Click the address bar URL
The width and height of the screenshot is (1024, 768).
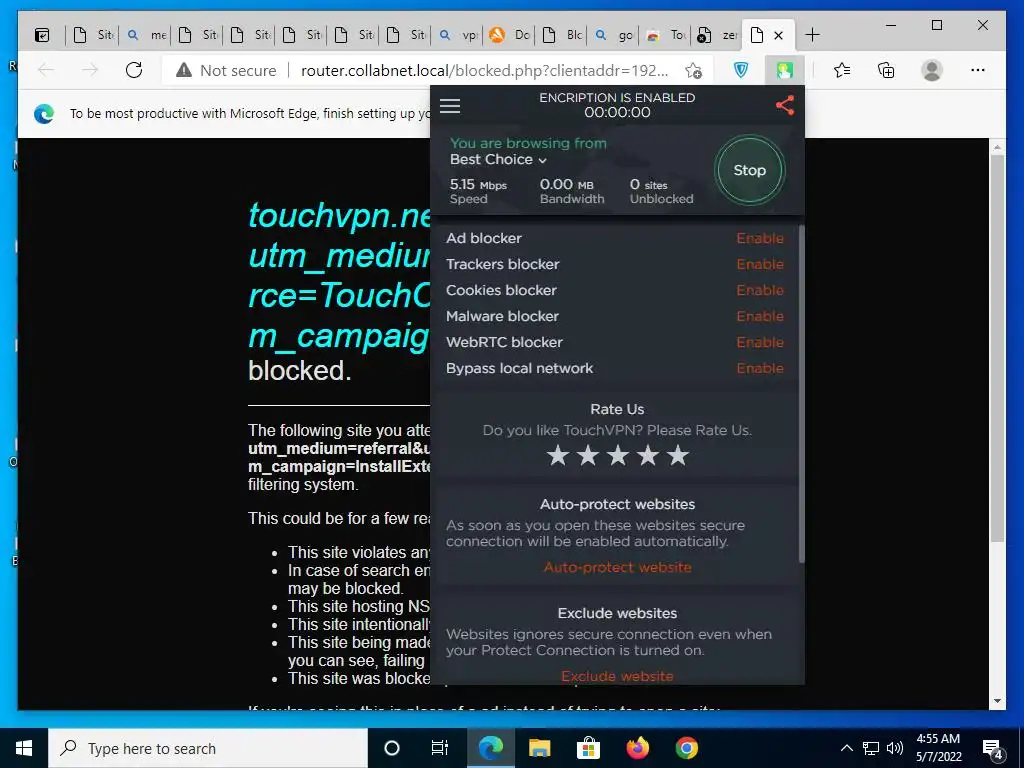[484, 71]
